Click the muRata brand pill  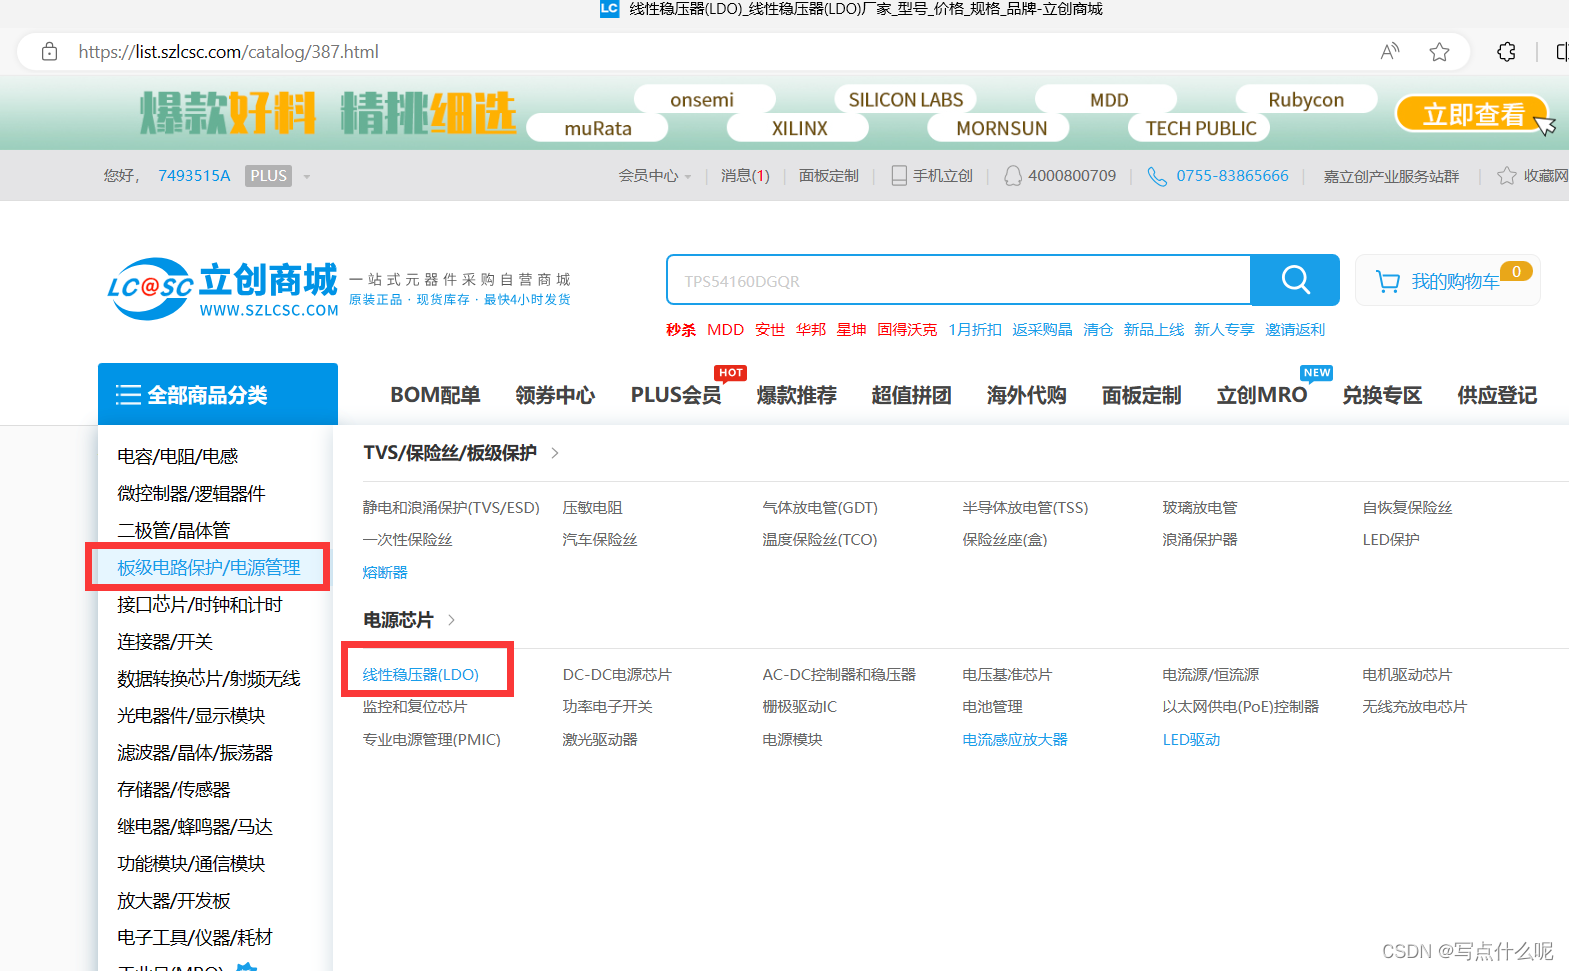[598, 128]
